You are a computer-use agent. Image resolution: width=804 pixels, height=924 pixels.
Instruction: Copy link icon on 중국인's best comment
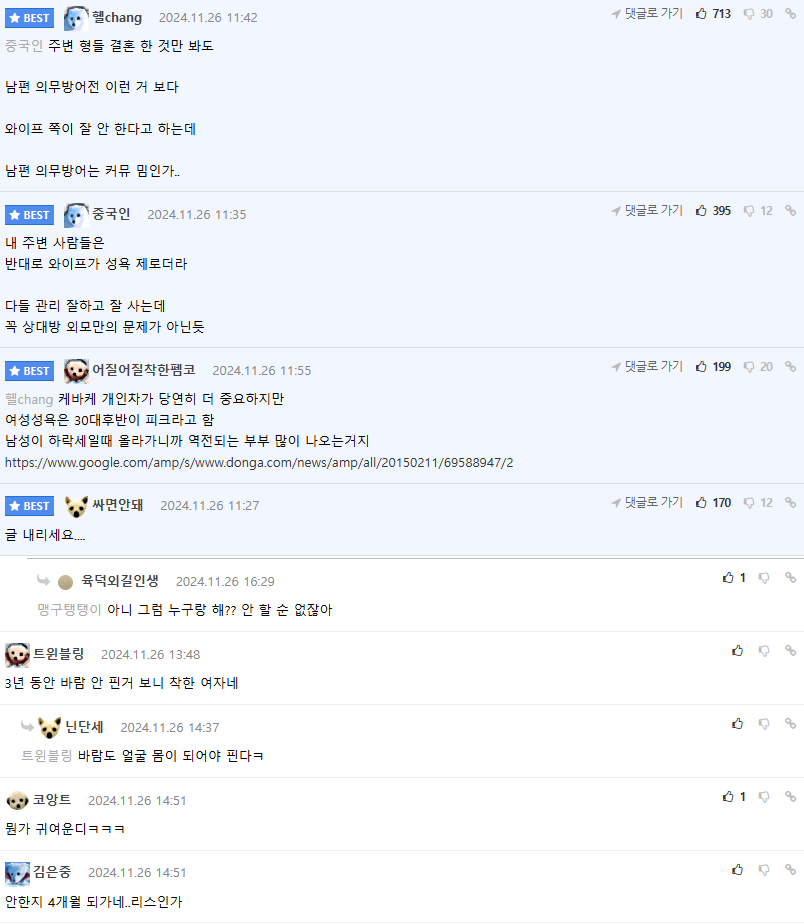(790, 211)
